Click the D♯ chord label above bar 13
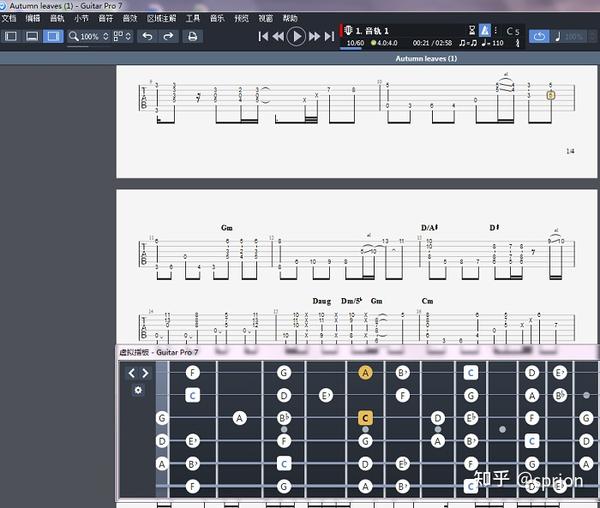This screenshot has width=600, height=508. pyautogui.click(x=494, y=228)
